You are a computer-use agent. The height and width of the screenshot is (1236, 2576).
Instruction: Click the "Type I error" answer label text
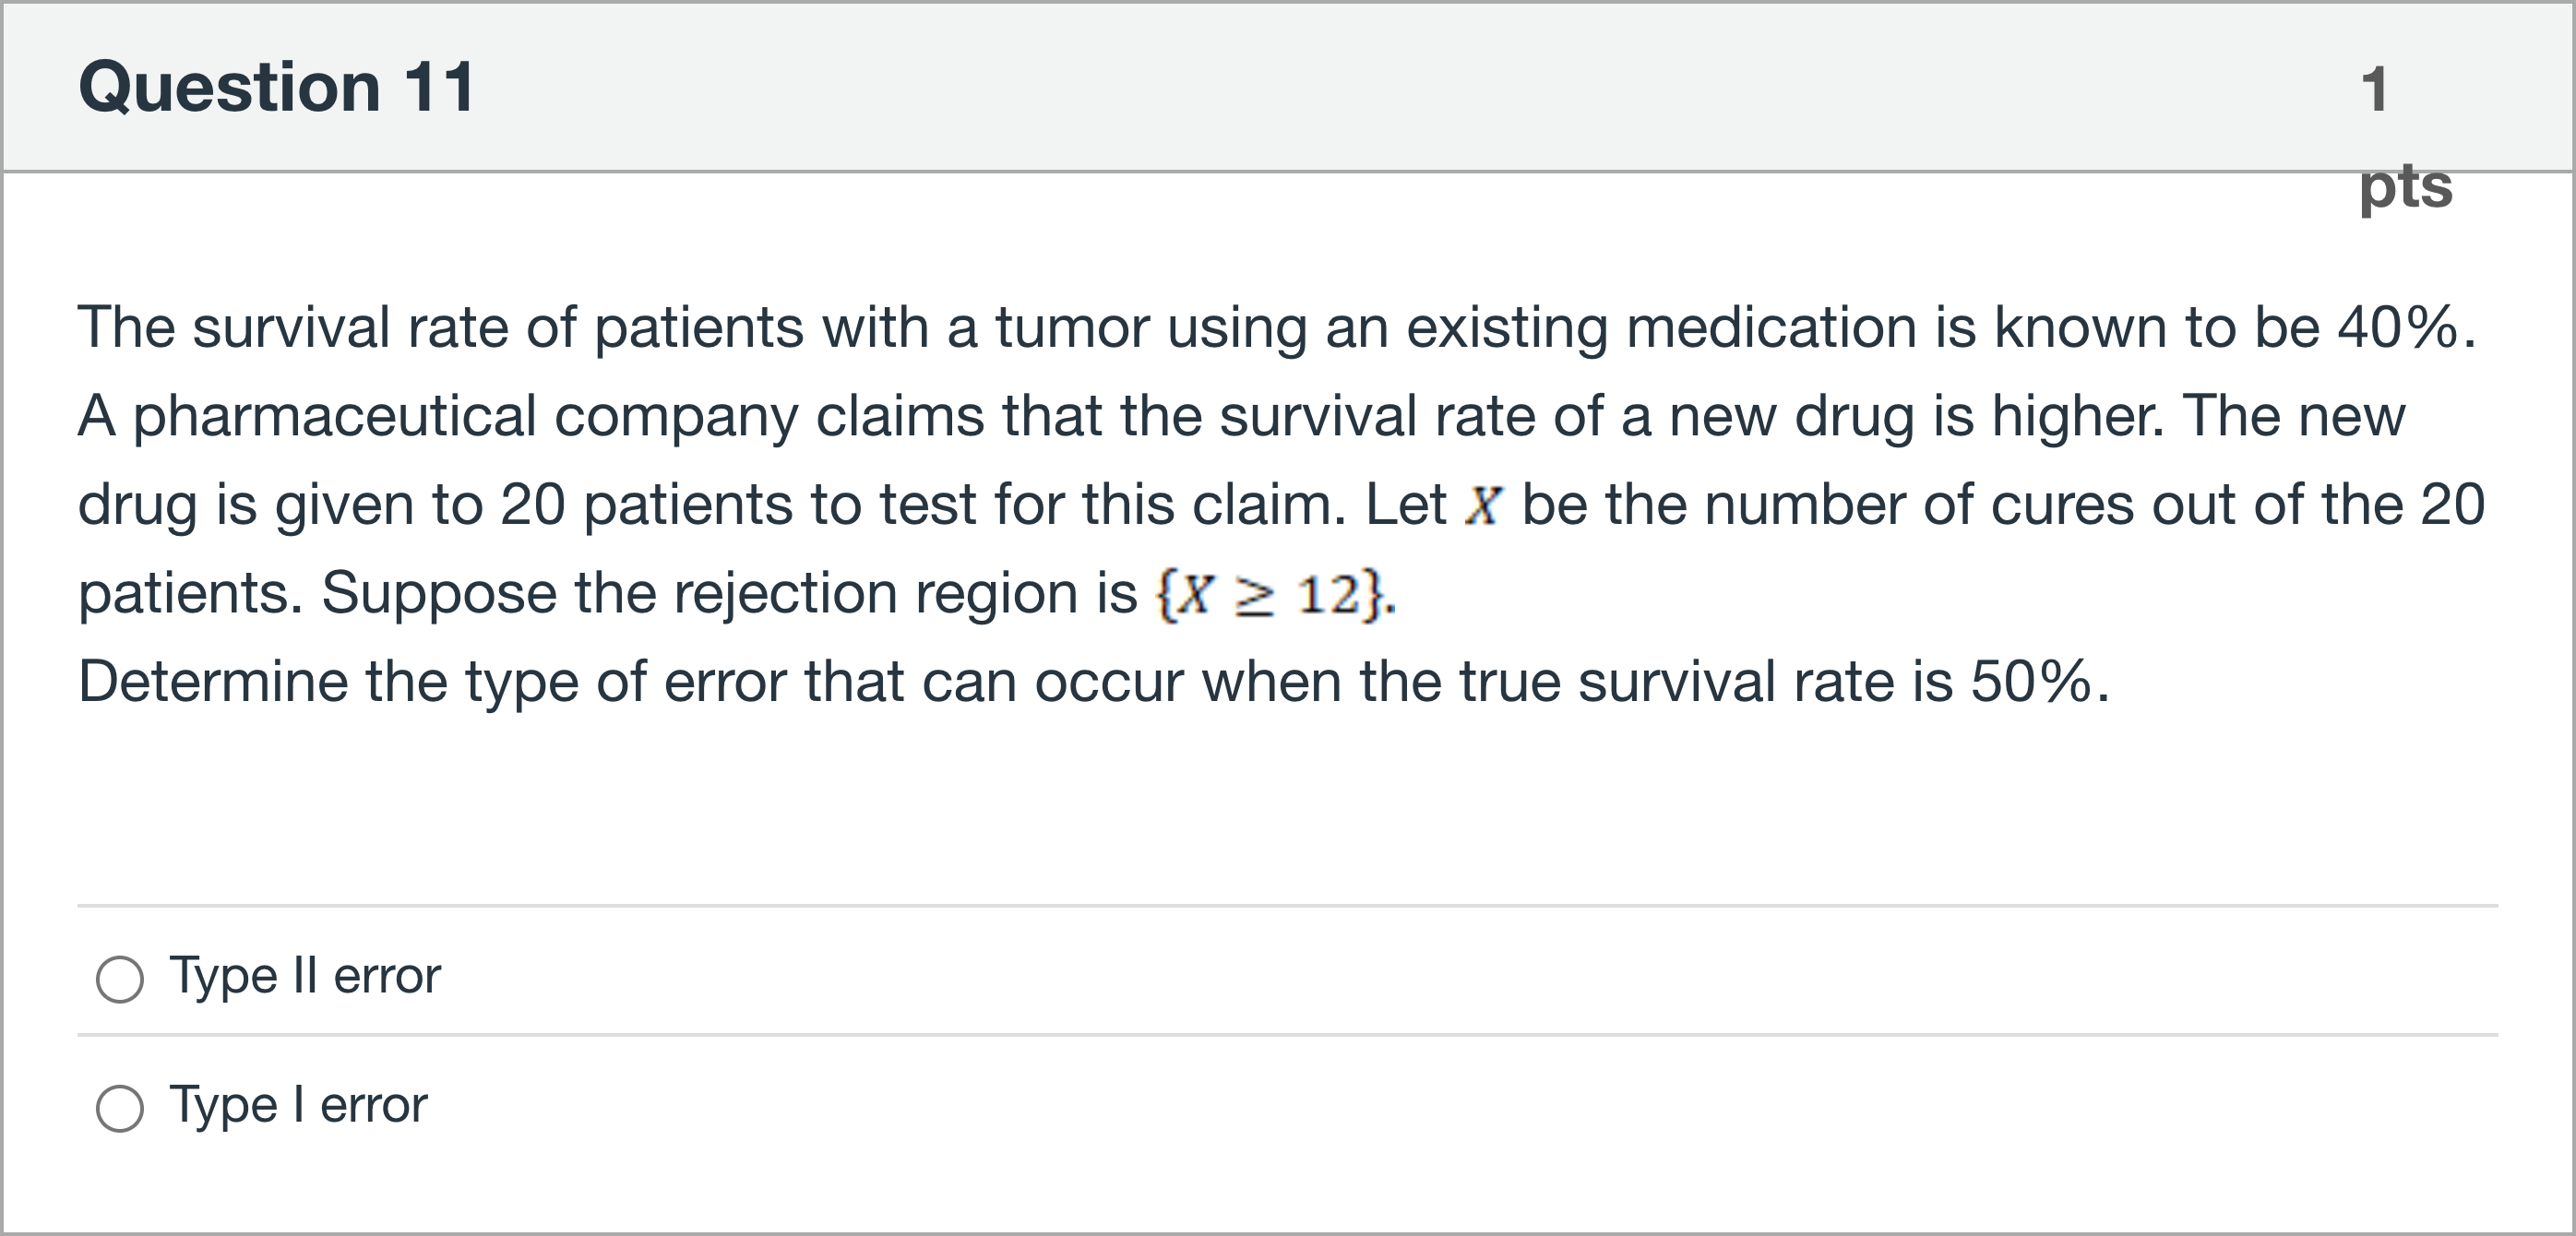click(x=298, y=1105)
